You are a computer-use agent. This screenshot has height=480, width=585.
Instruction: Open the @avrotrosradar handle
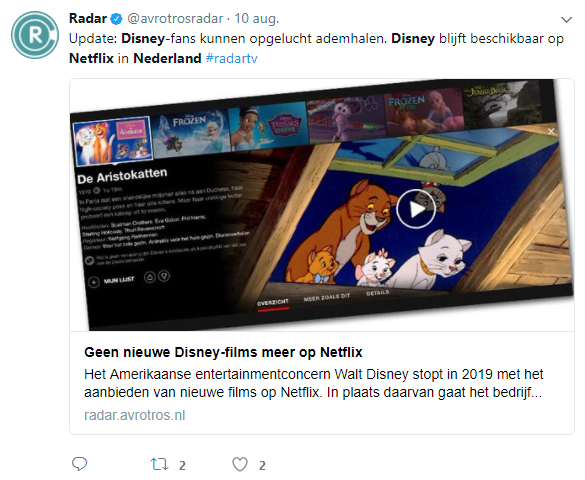175,18
